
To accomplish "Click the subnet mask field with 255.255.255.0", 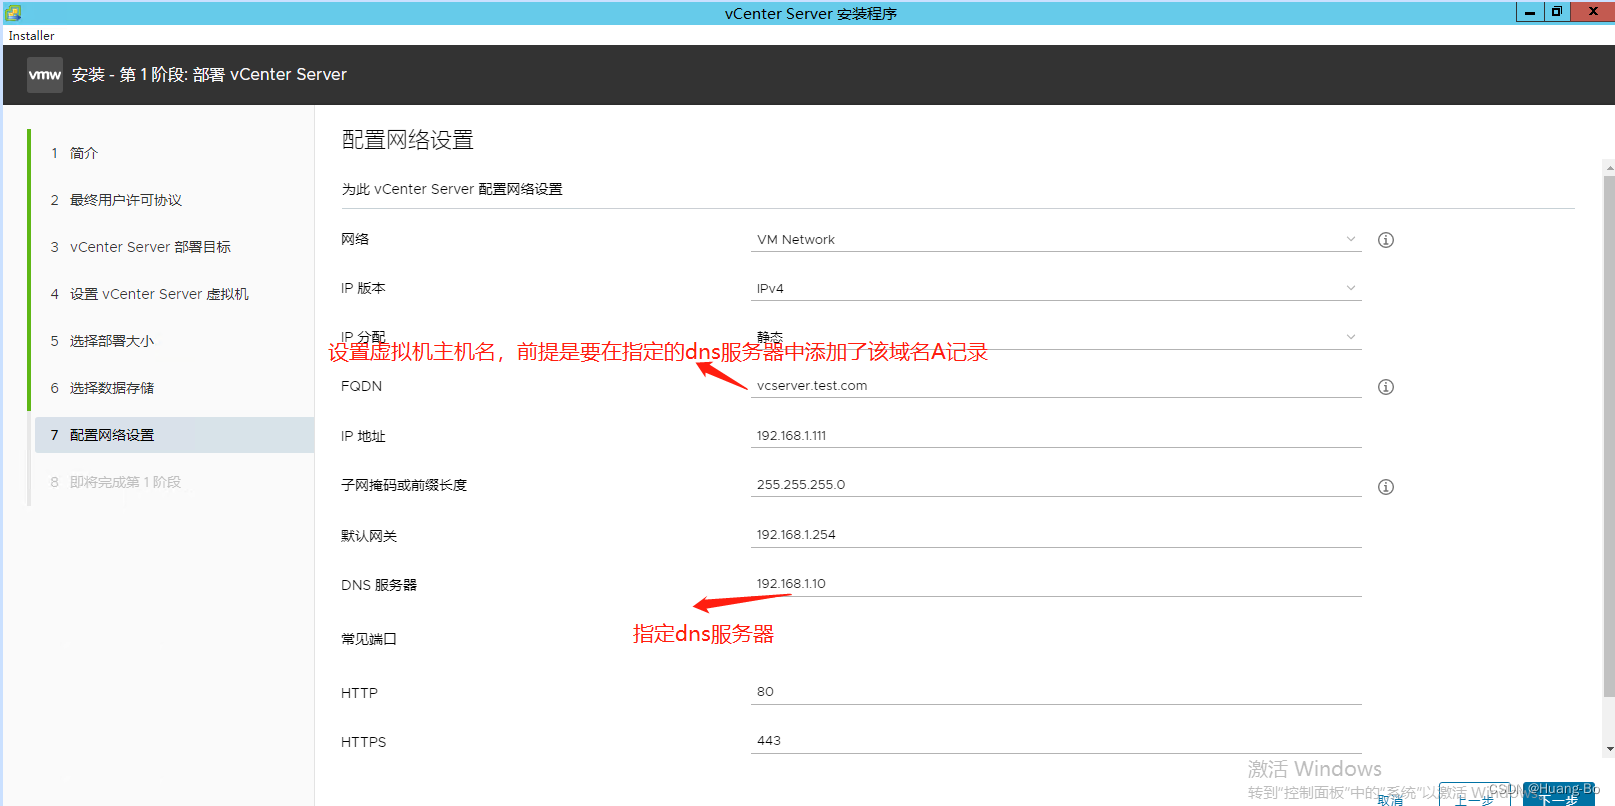I will pos(1056,485).
